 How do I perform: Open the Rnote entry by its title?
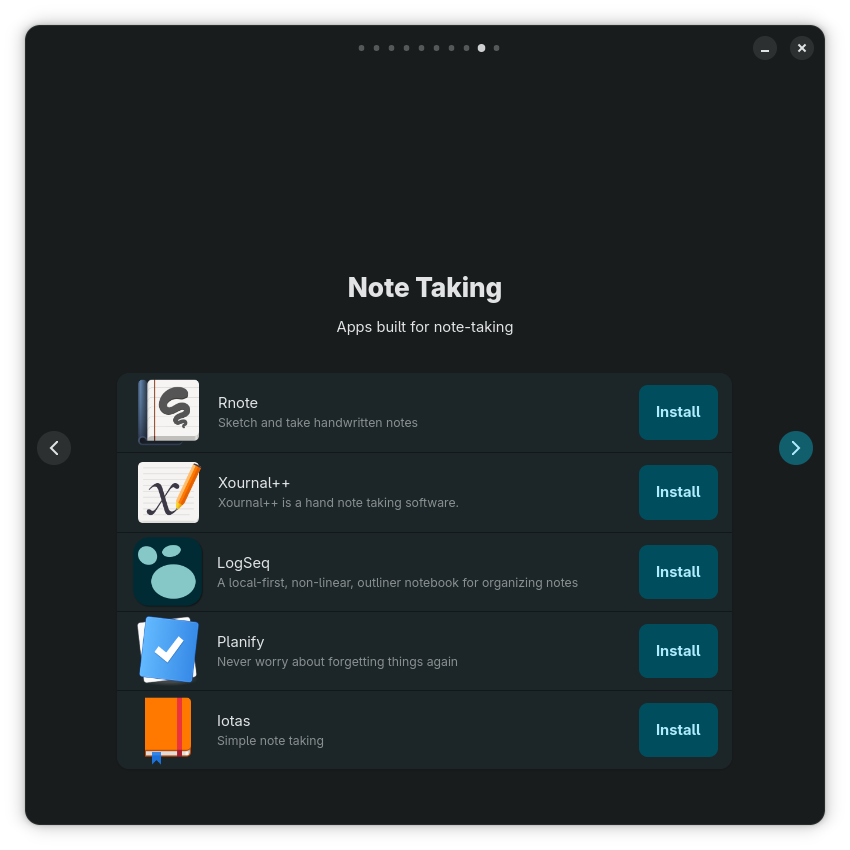[238, 403]
